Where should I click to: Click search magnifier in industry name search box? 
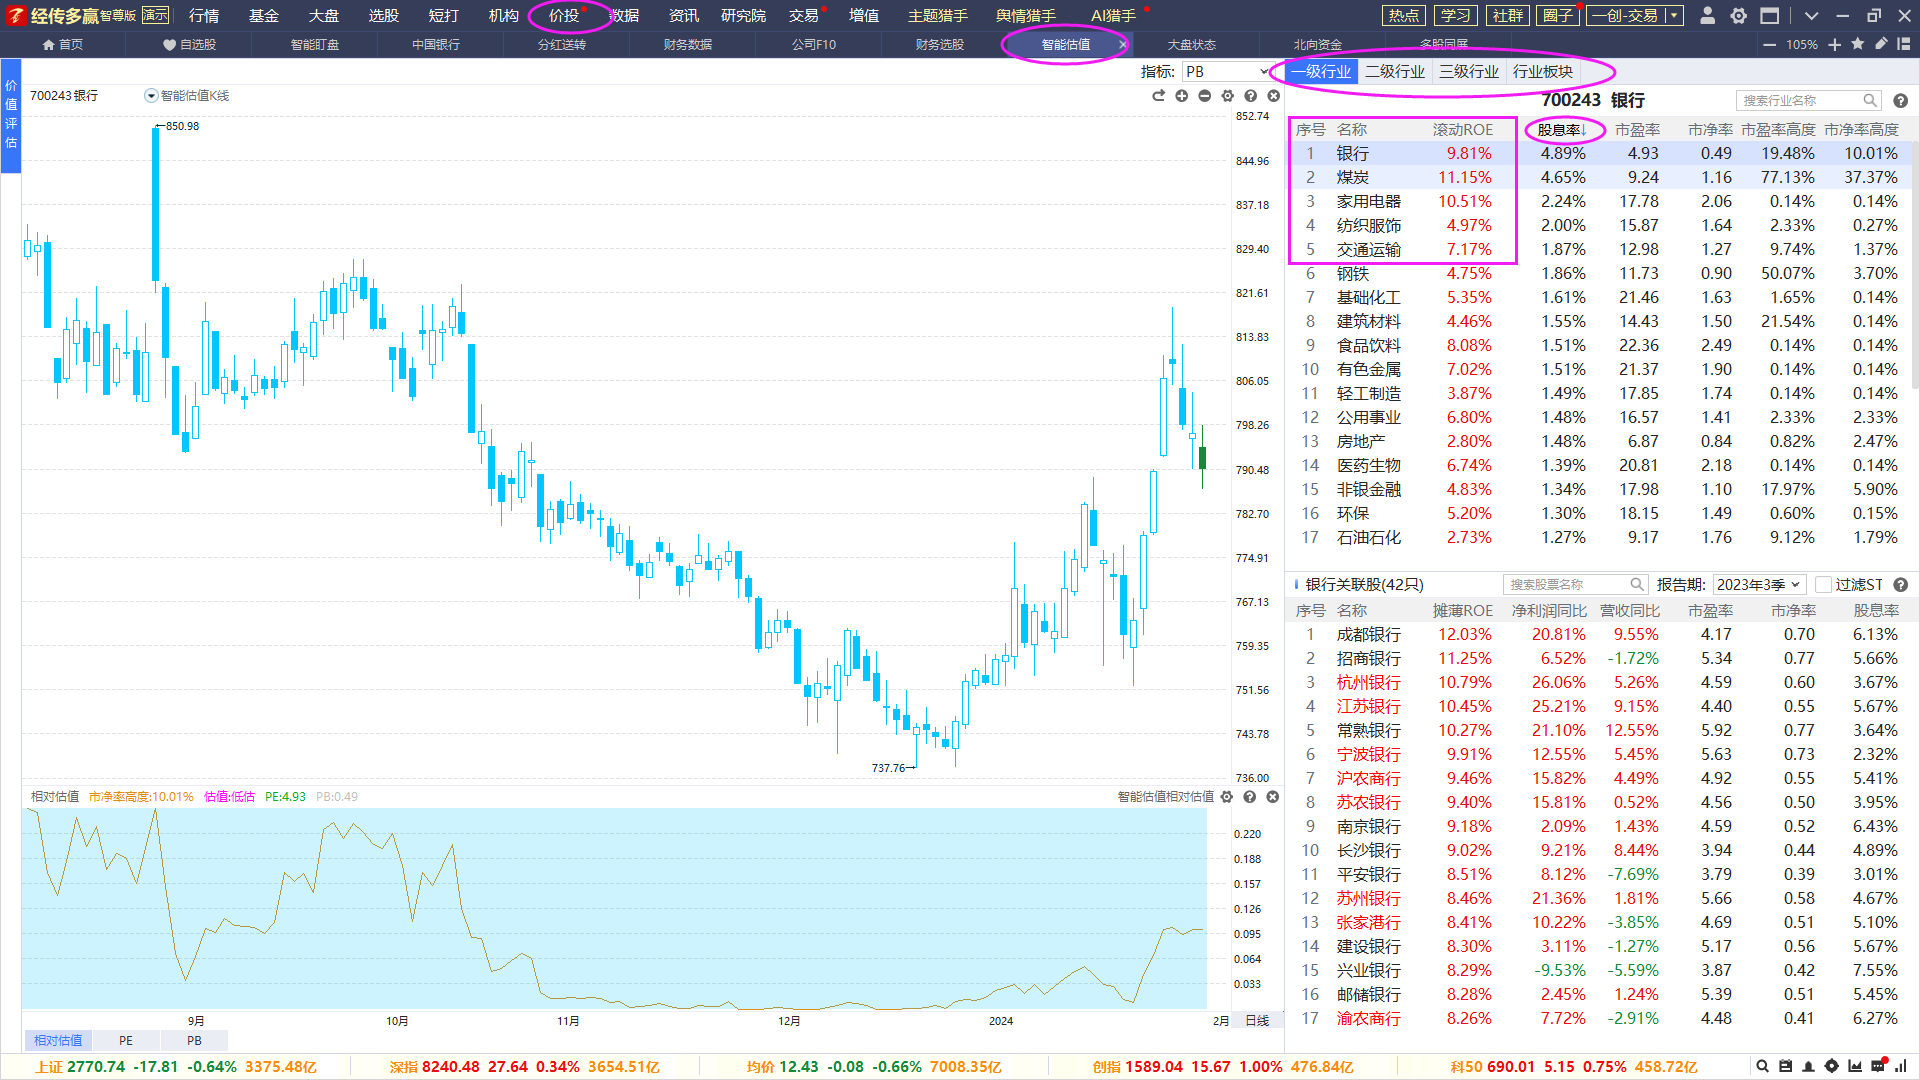click(1870, 101)
